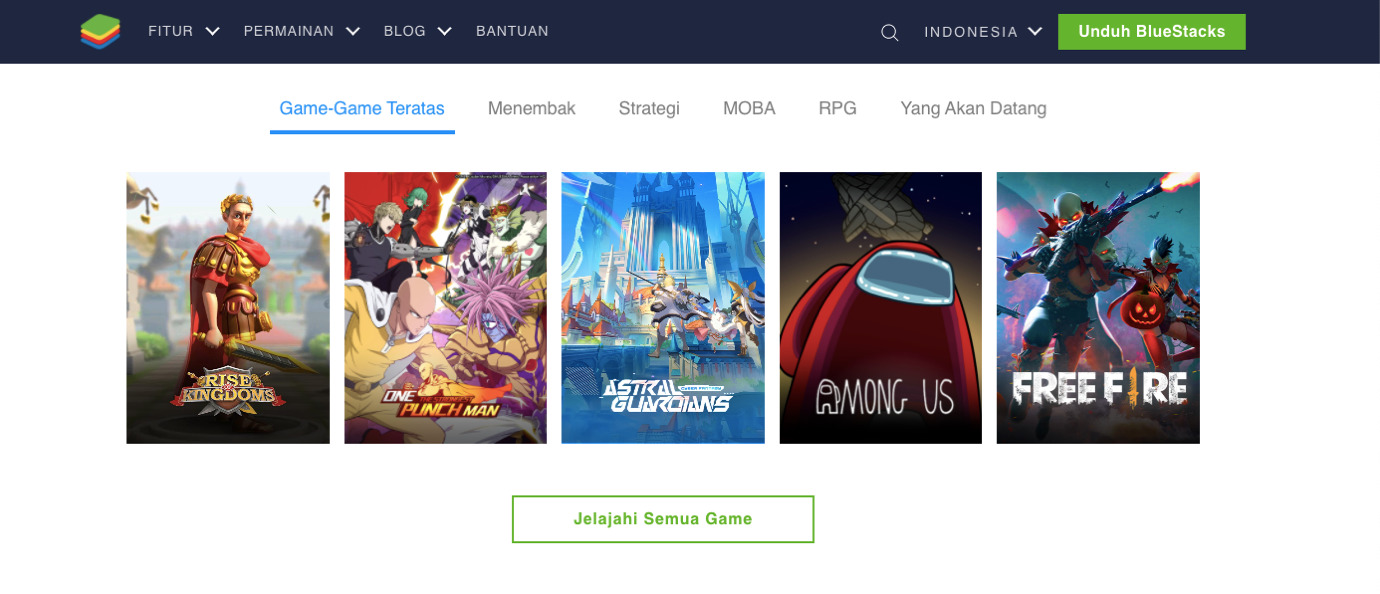Choose the Free Fire game thumbnail
The image size is (1380, 594).
pos(1098,308)
